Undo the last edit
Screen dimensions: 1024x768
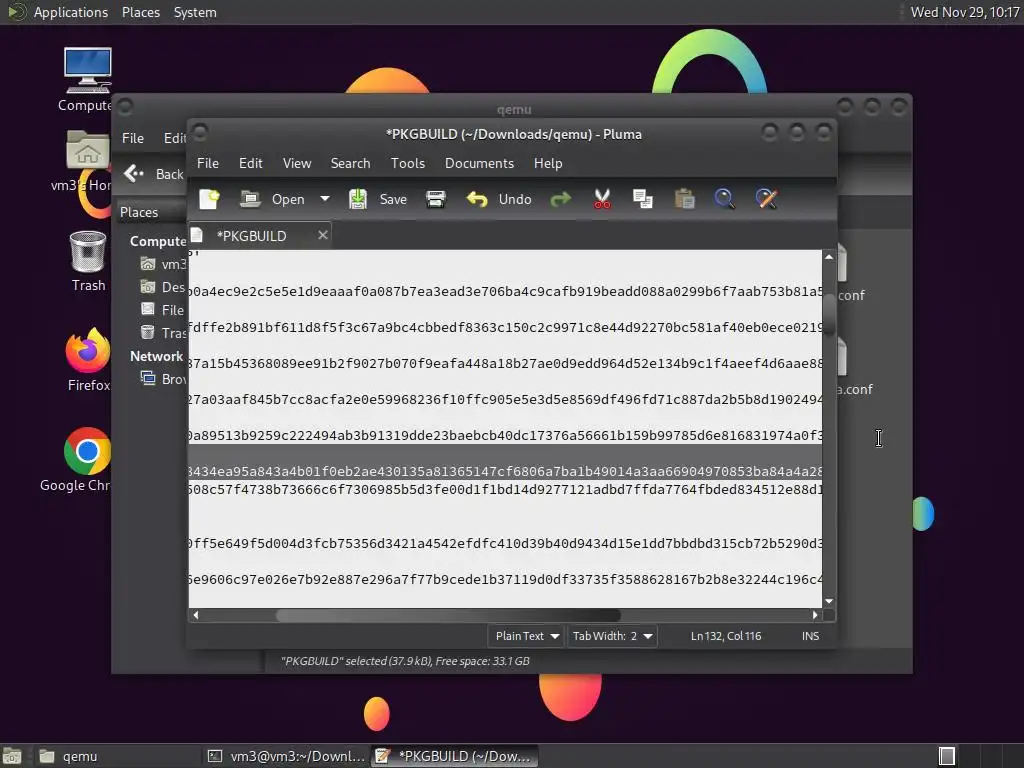point(499,199)
